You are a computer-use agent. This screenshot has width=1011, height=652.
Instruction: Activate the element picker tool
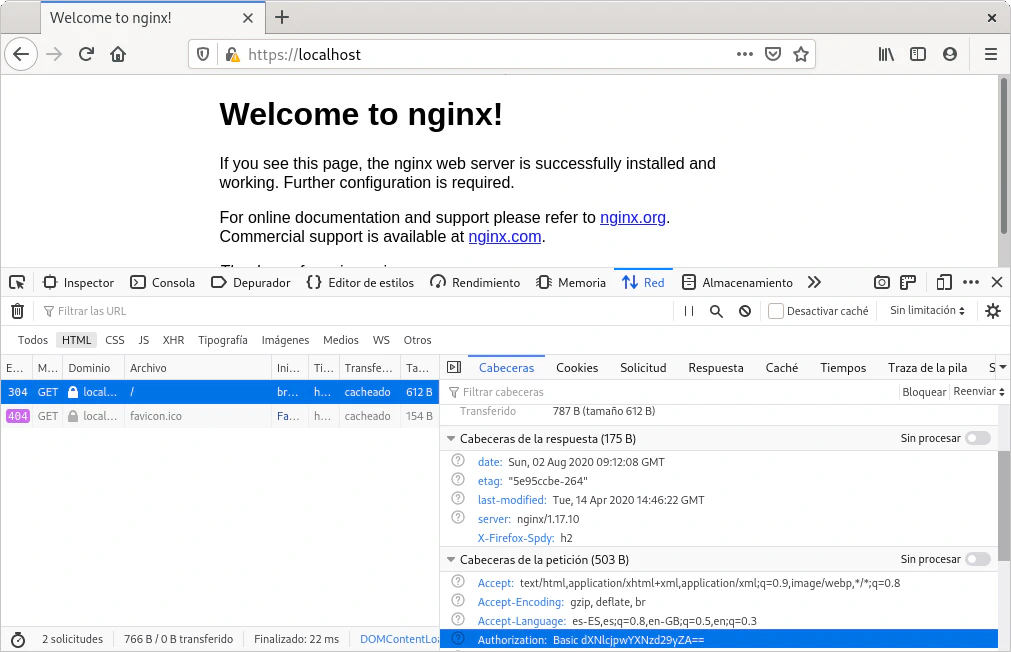[18, 283]
